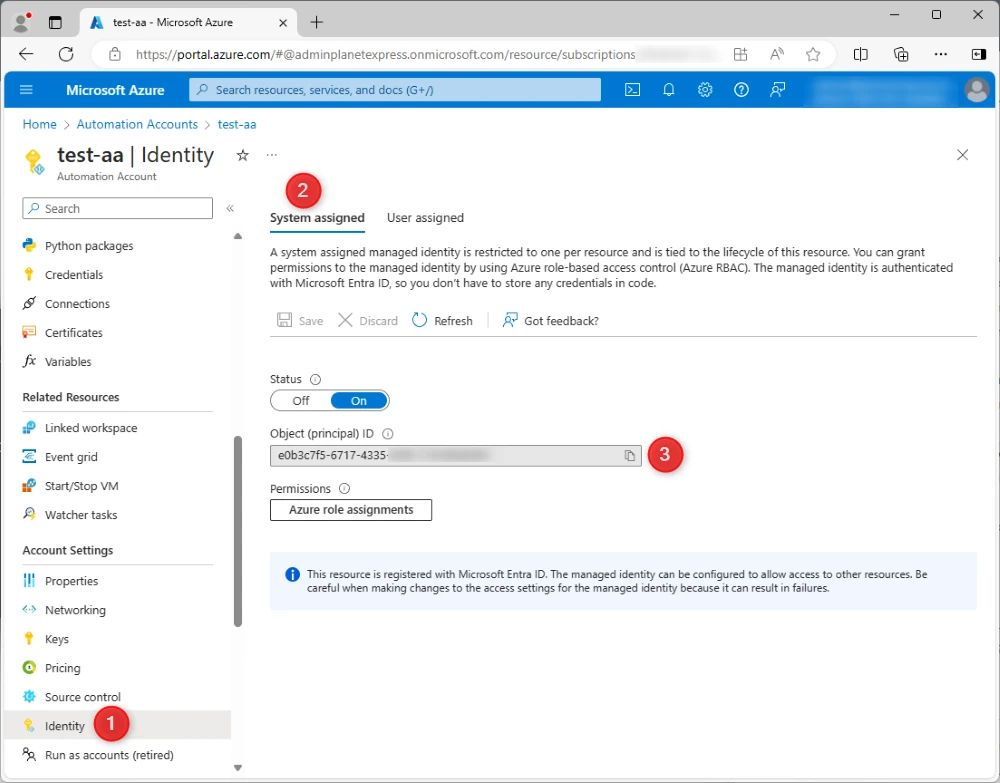The image size is (1000, 783).
Task: Open Properties in sidebar
Action: click(71, 582)
